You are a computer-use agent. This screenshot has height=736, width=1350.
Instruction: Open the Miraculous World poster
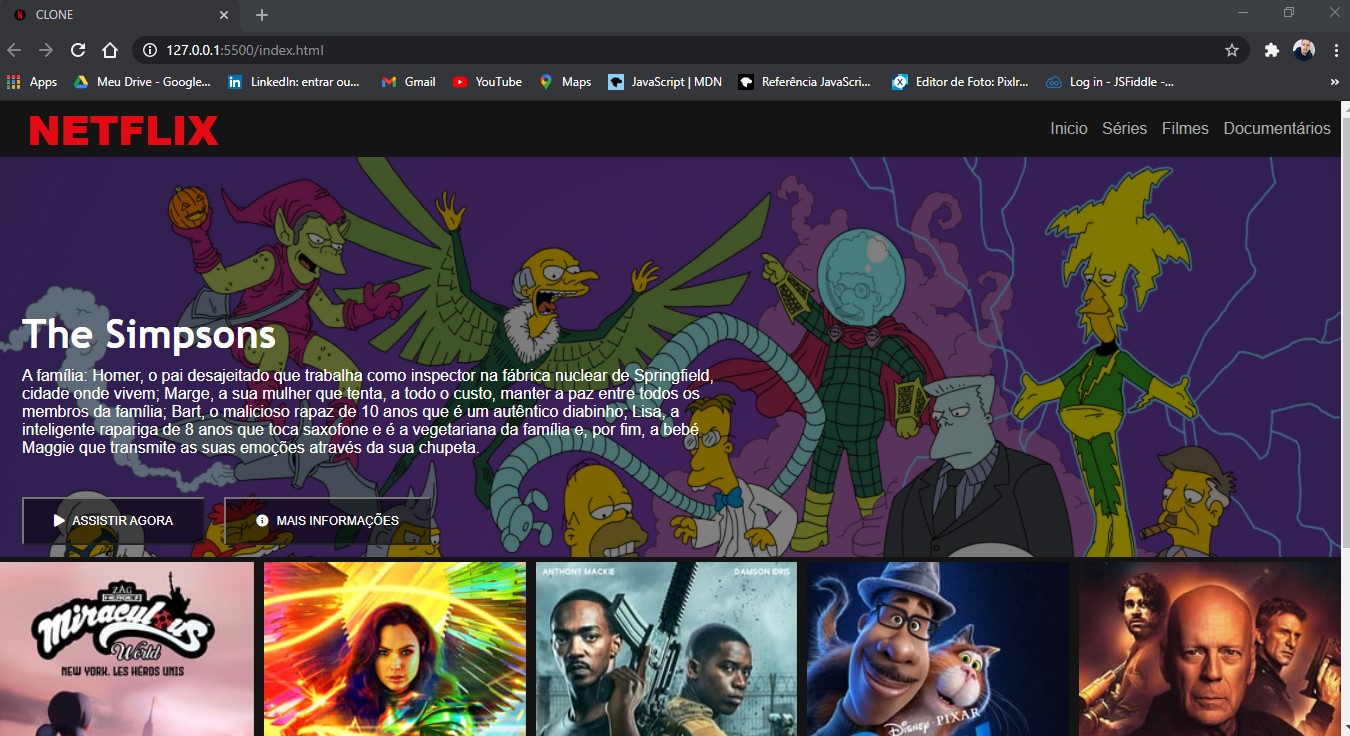tap(127, 649)
